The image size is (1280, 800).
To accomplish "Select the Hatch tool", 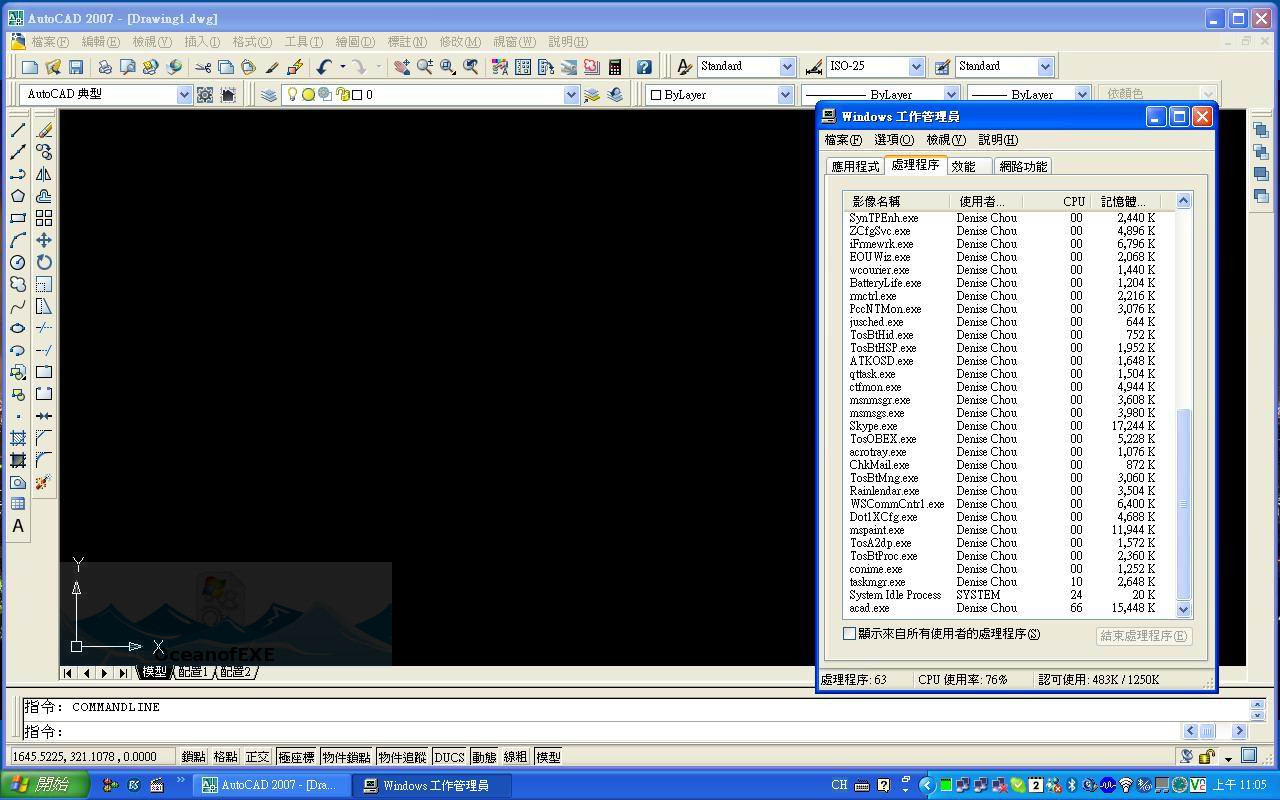I will 18,438.
